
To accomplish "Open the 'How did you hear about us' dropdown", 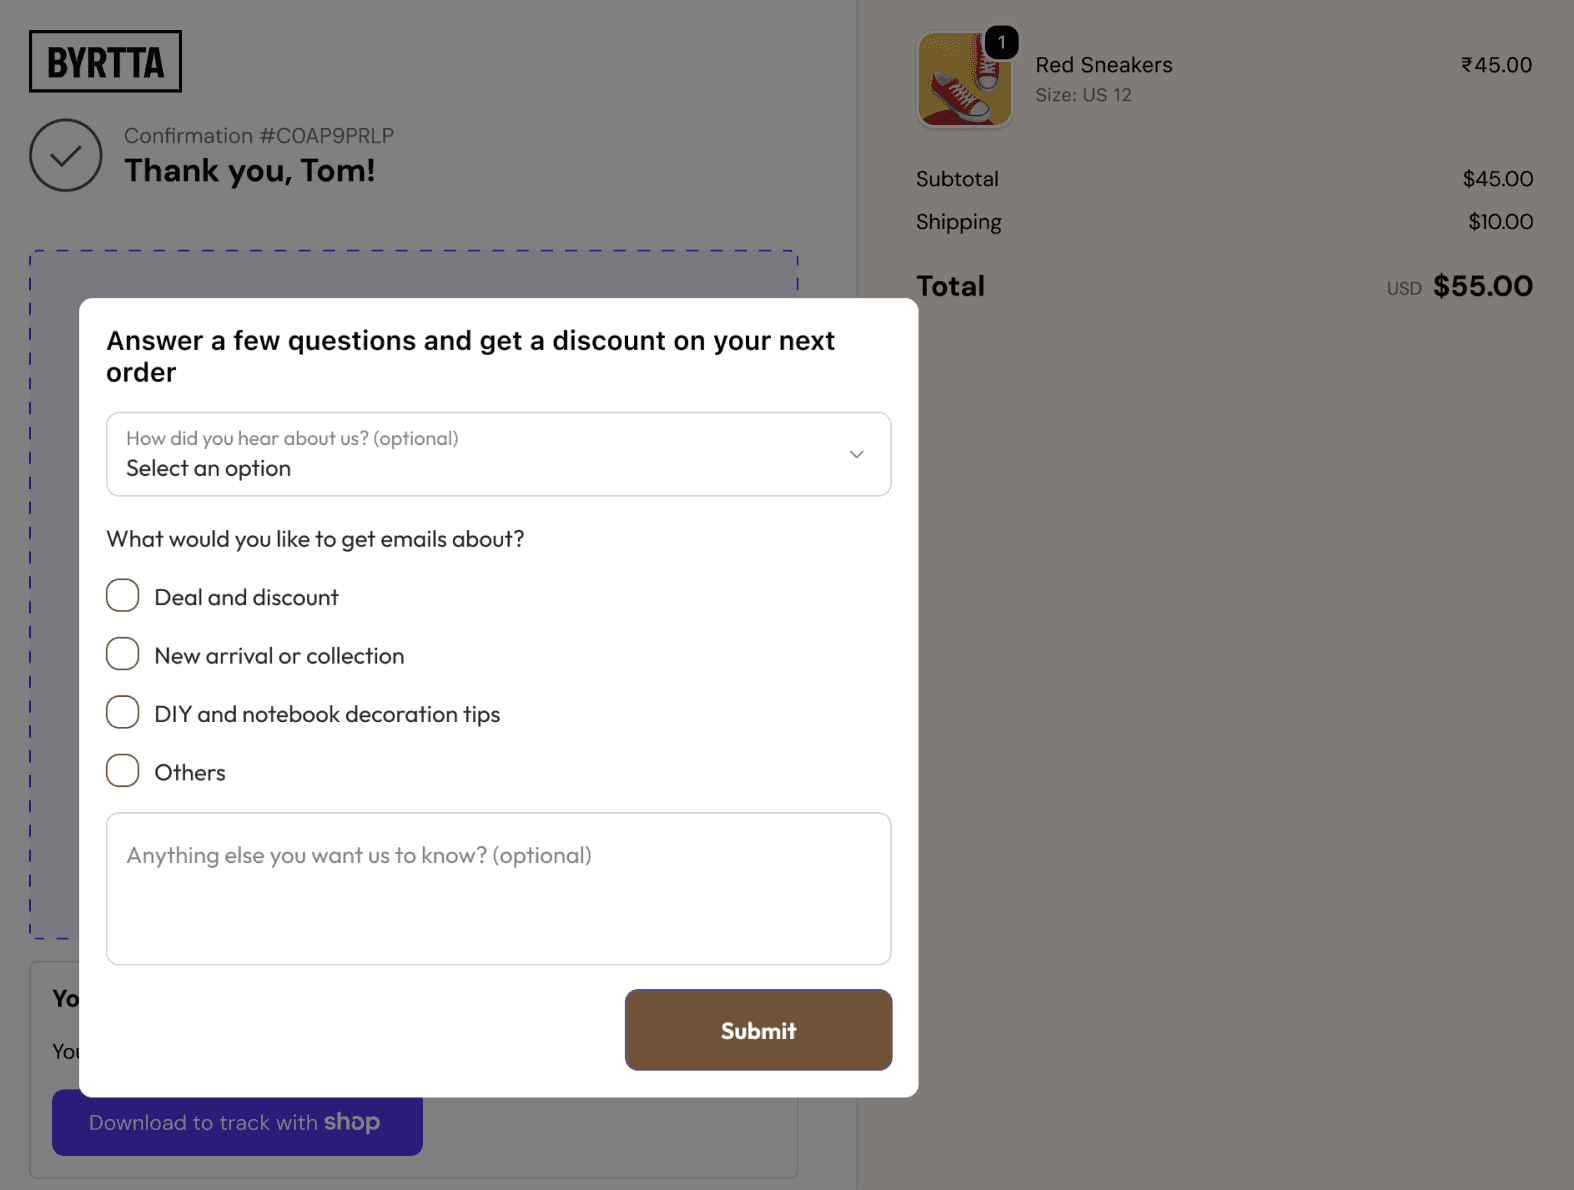I will (498, 454).
